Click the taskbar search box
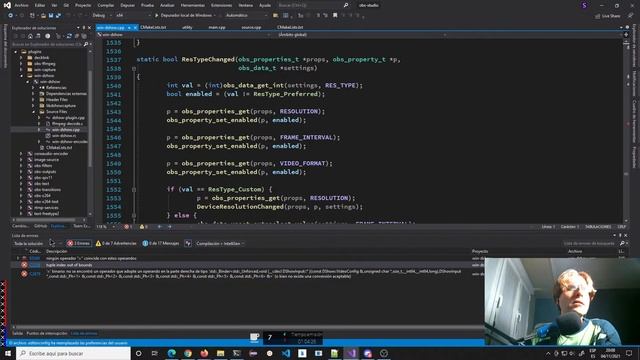 tap(73, 353)
